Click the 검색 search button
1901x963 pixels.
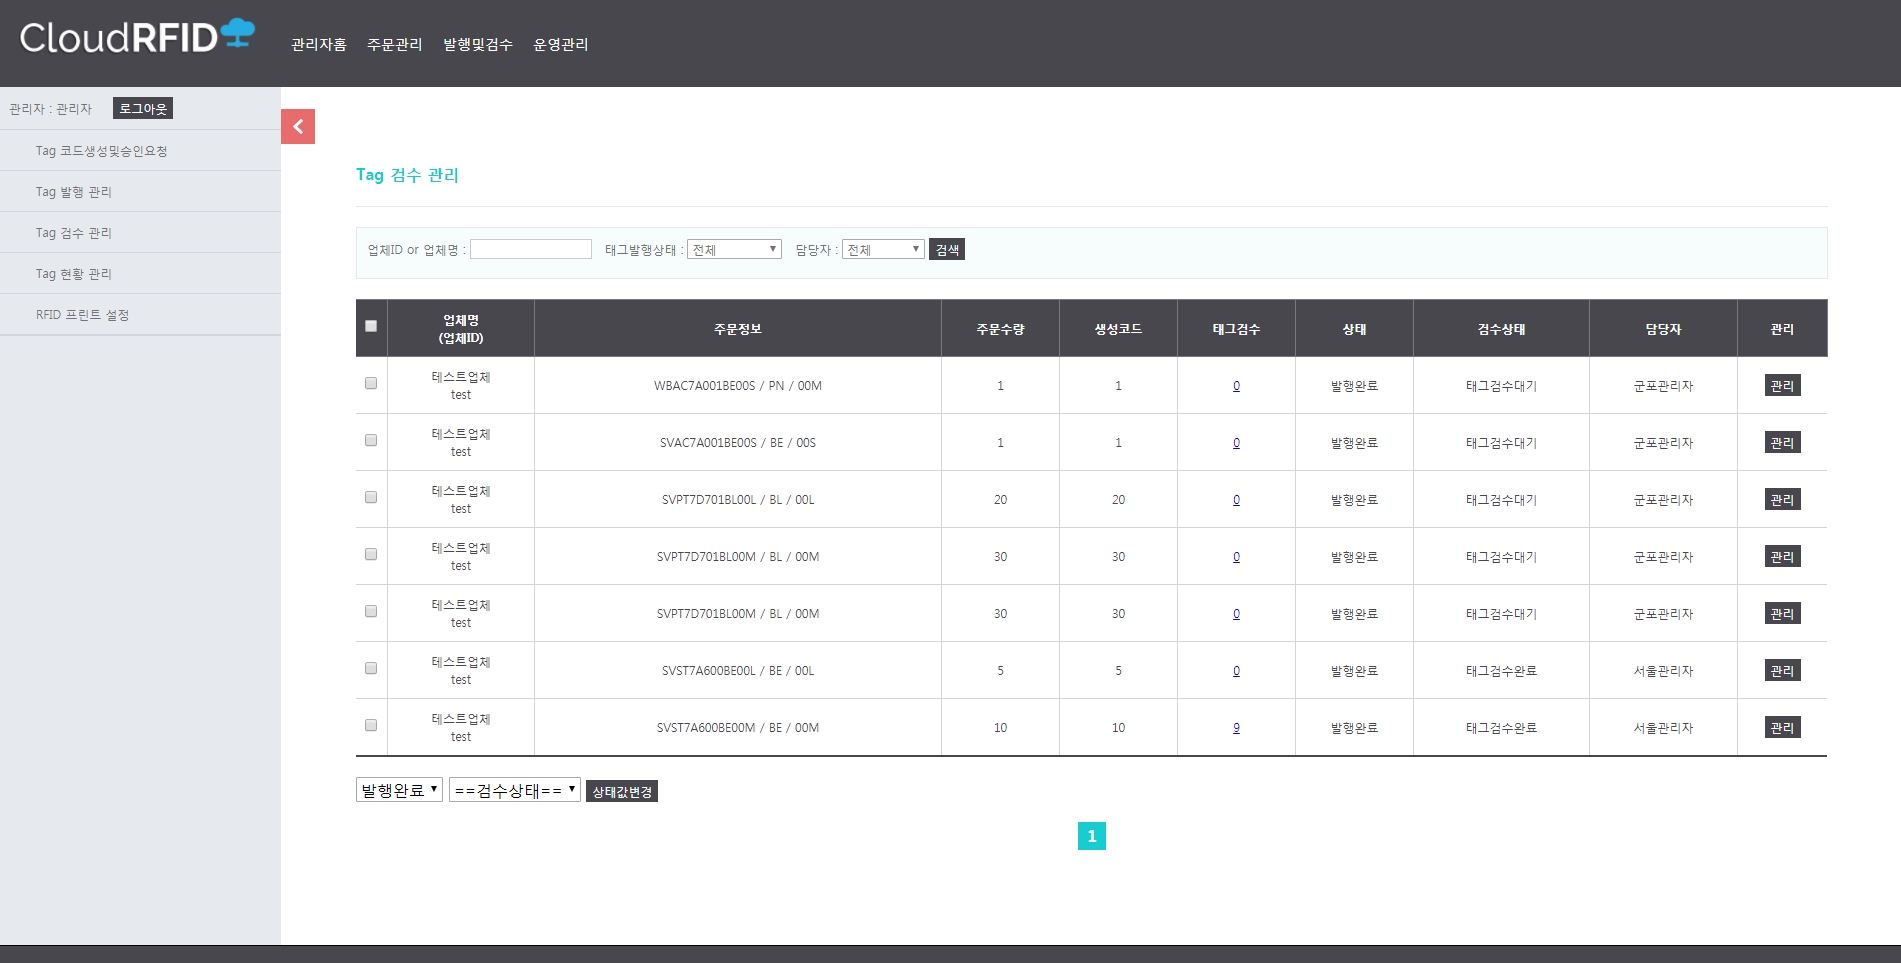(947, 249)
